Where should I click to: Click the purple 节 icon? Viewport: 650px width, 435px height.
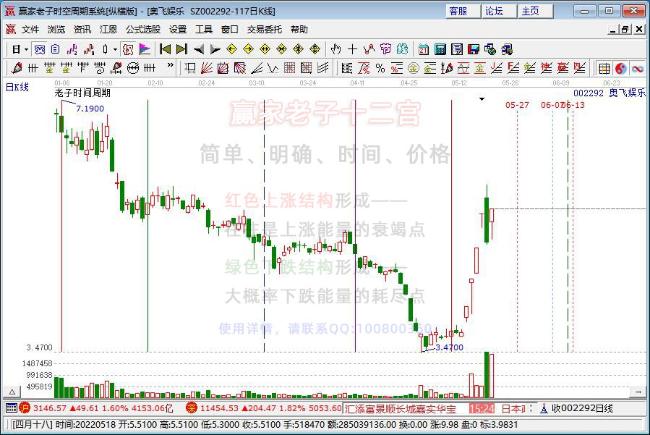[x=386, y=49]
